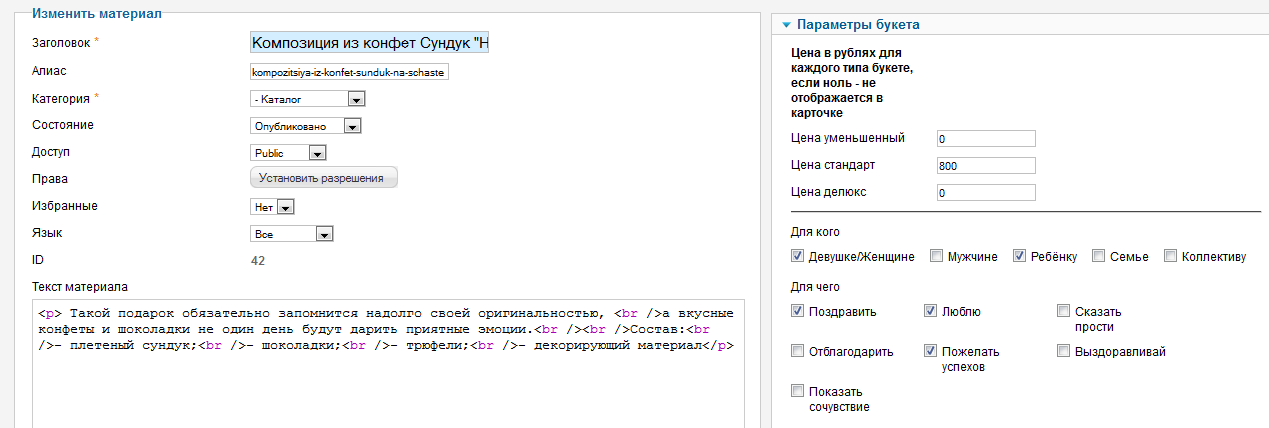Image resolution: width=1269 pixels, height=428 pixels.
Task: Uncheck the Поздравить checkbox
Action: pyautogui.click(x=798, y=311)
